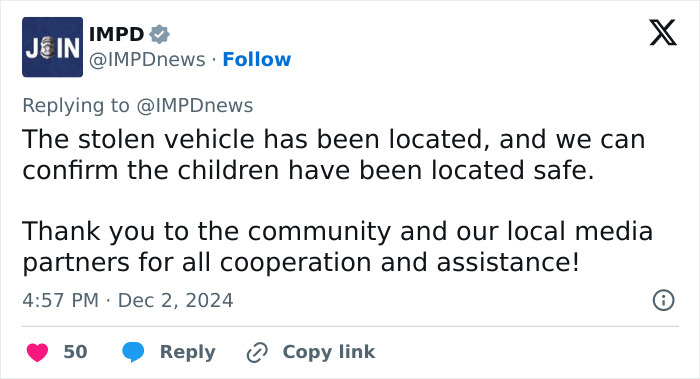This screenshot has height=379, width=700.
Task: Open the 4:57 PM timestamp
Action: click(61, 300)
